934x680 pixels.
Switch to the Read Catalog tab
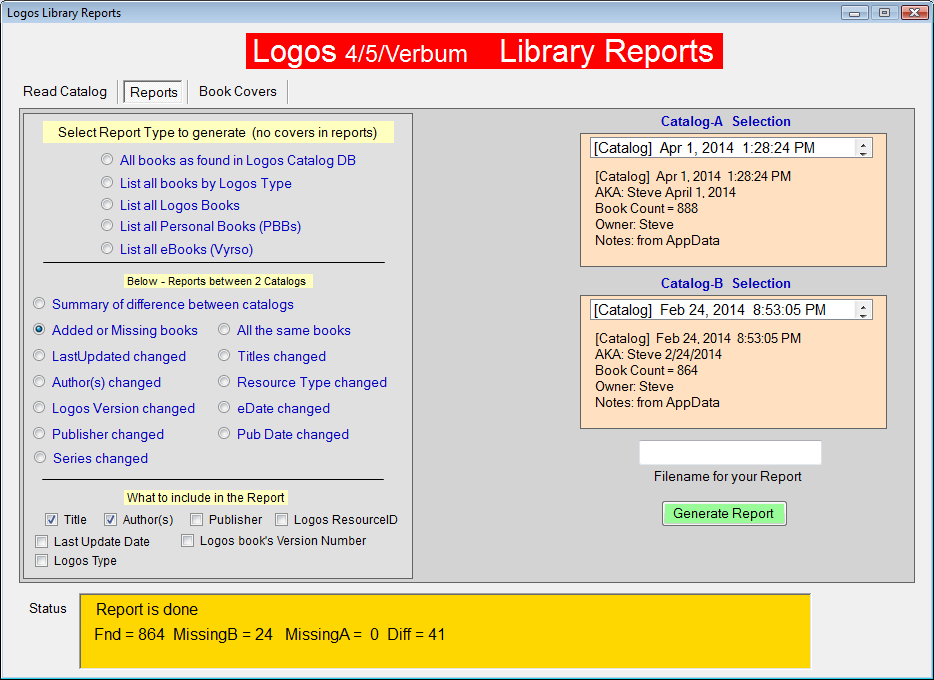point(65,92)
